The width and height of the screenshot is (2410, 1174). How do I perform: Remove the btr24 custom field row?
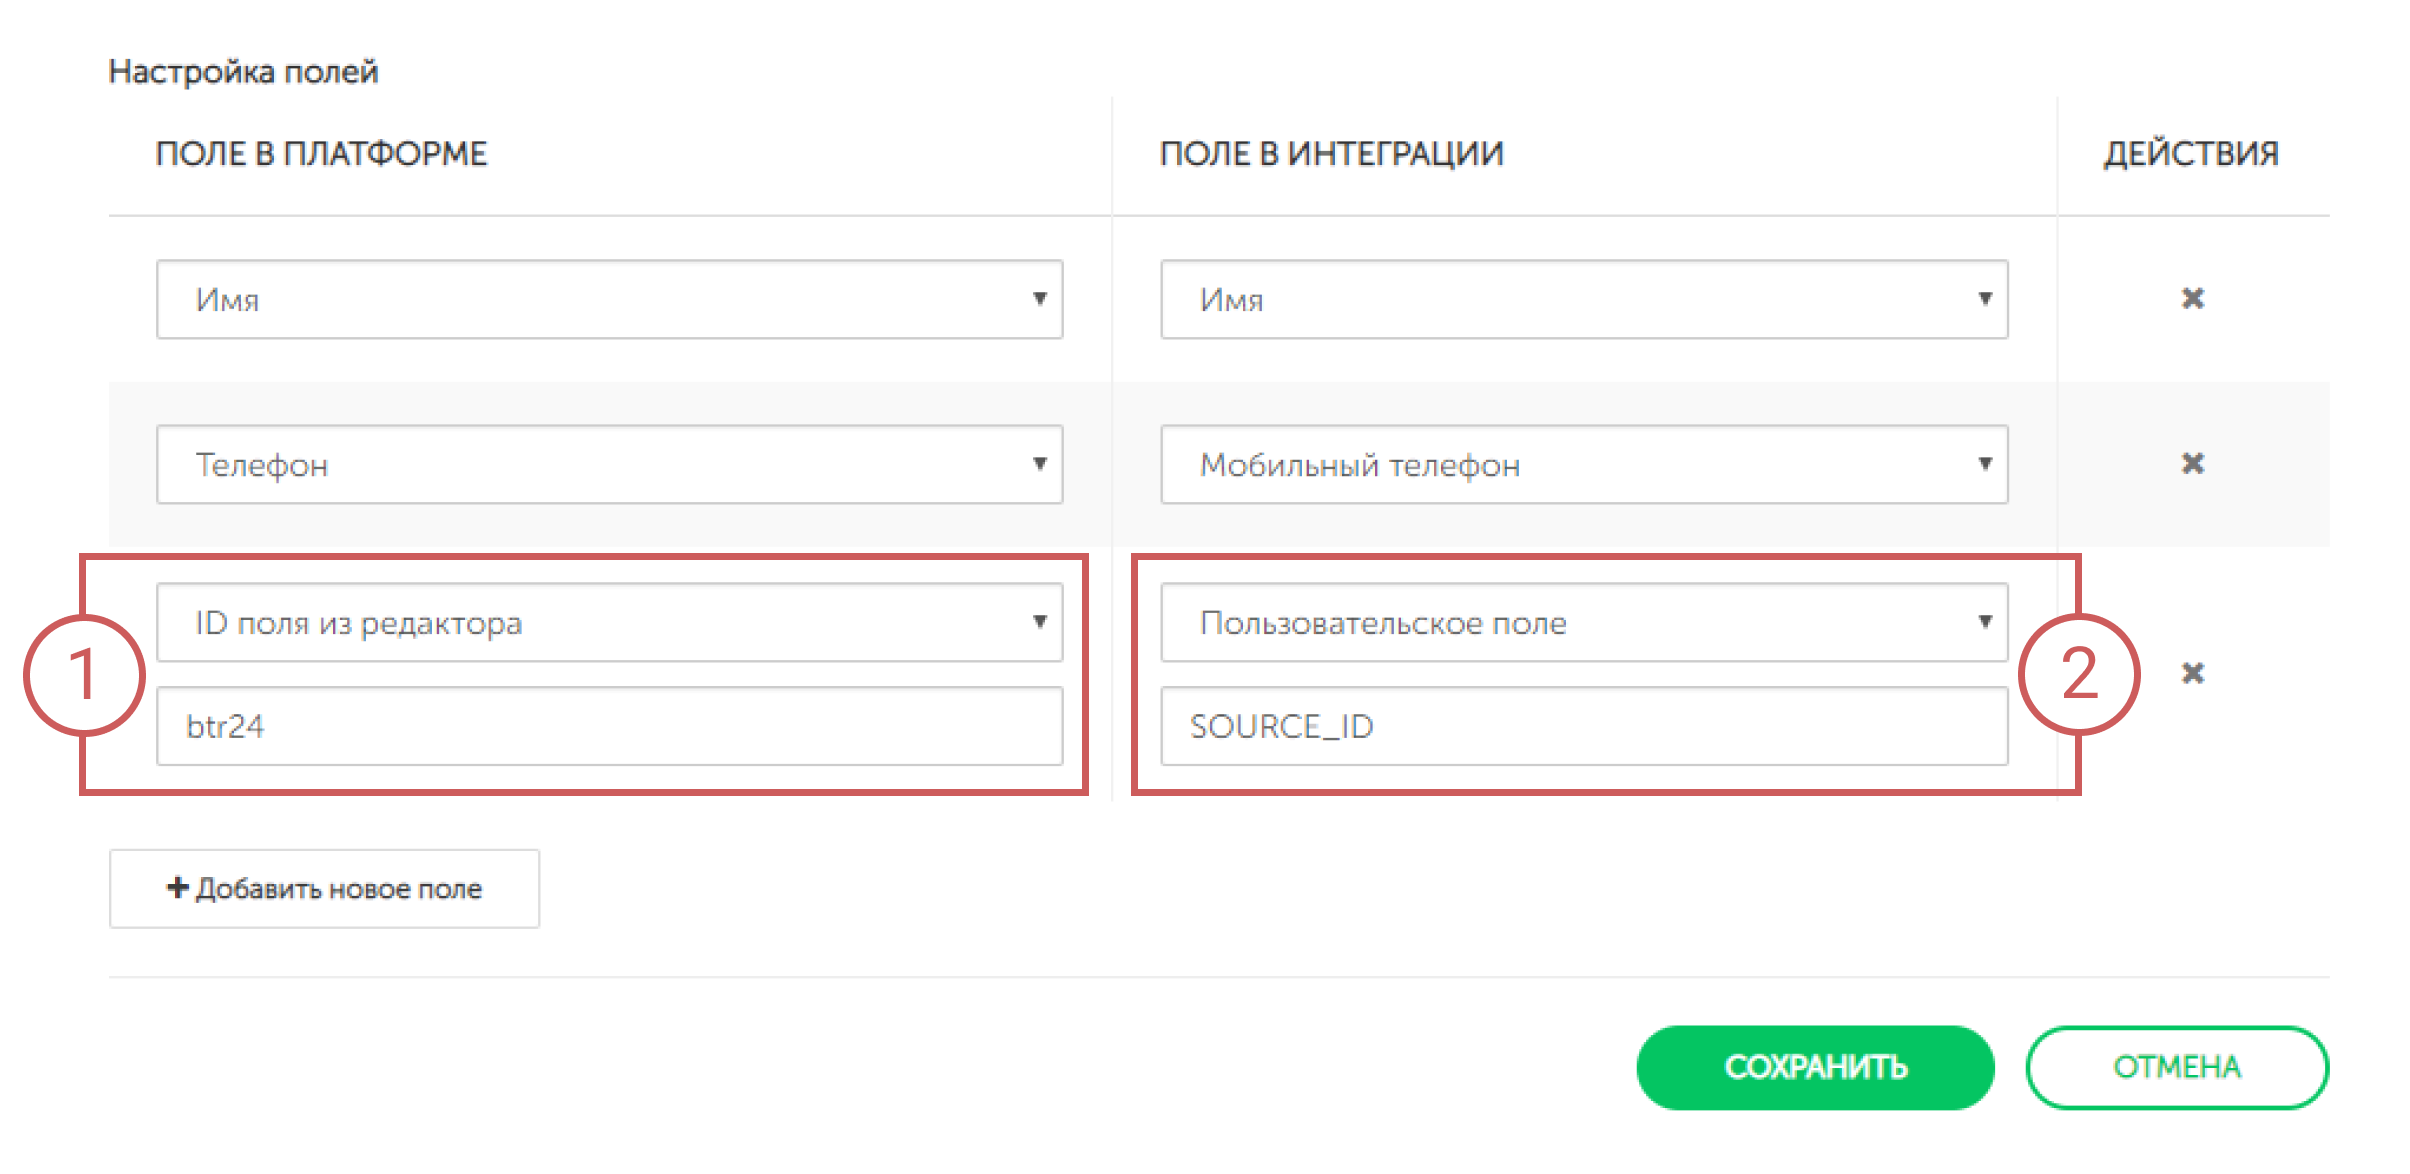(2192, 673)
